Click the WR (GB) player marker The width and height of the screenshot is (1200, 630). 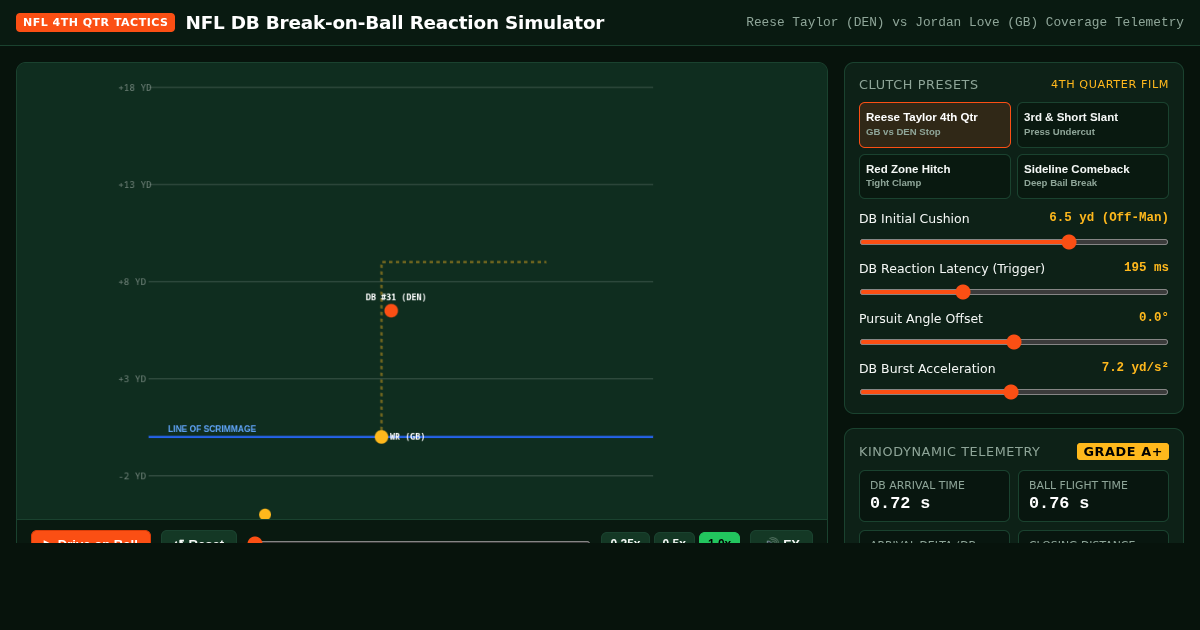pyautogui.click(x=381, y=437)
